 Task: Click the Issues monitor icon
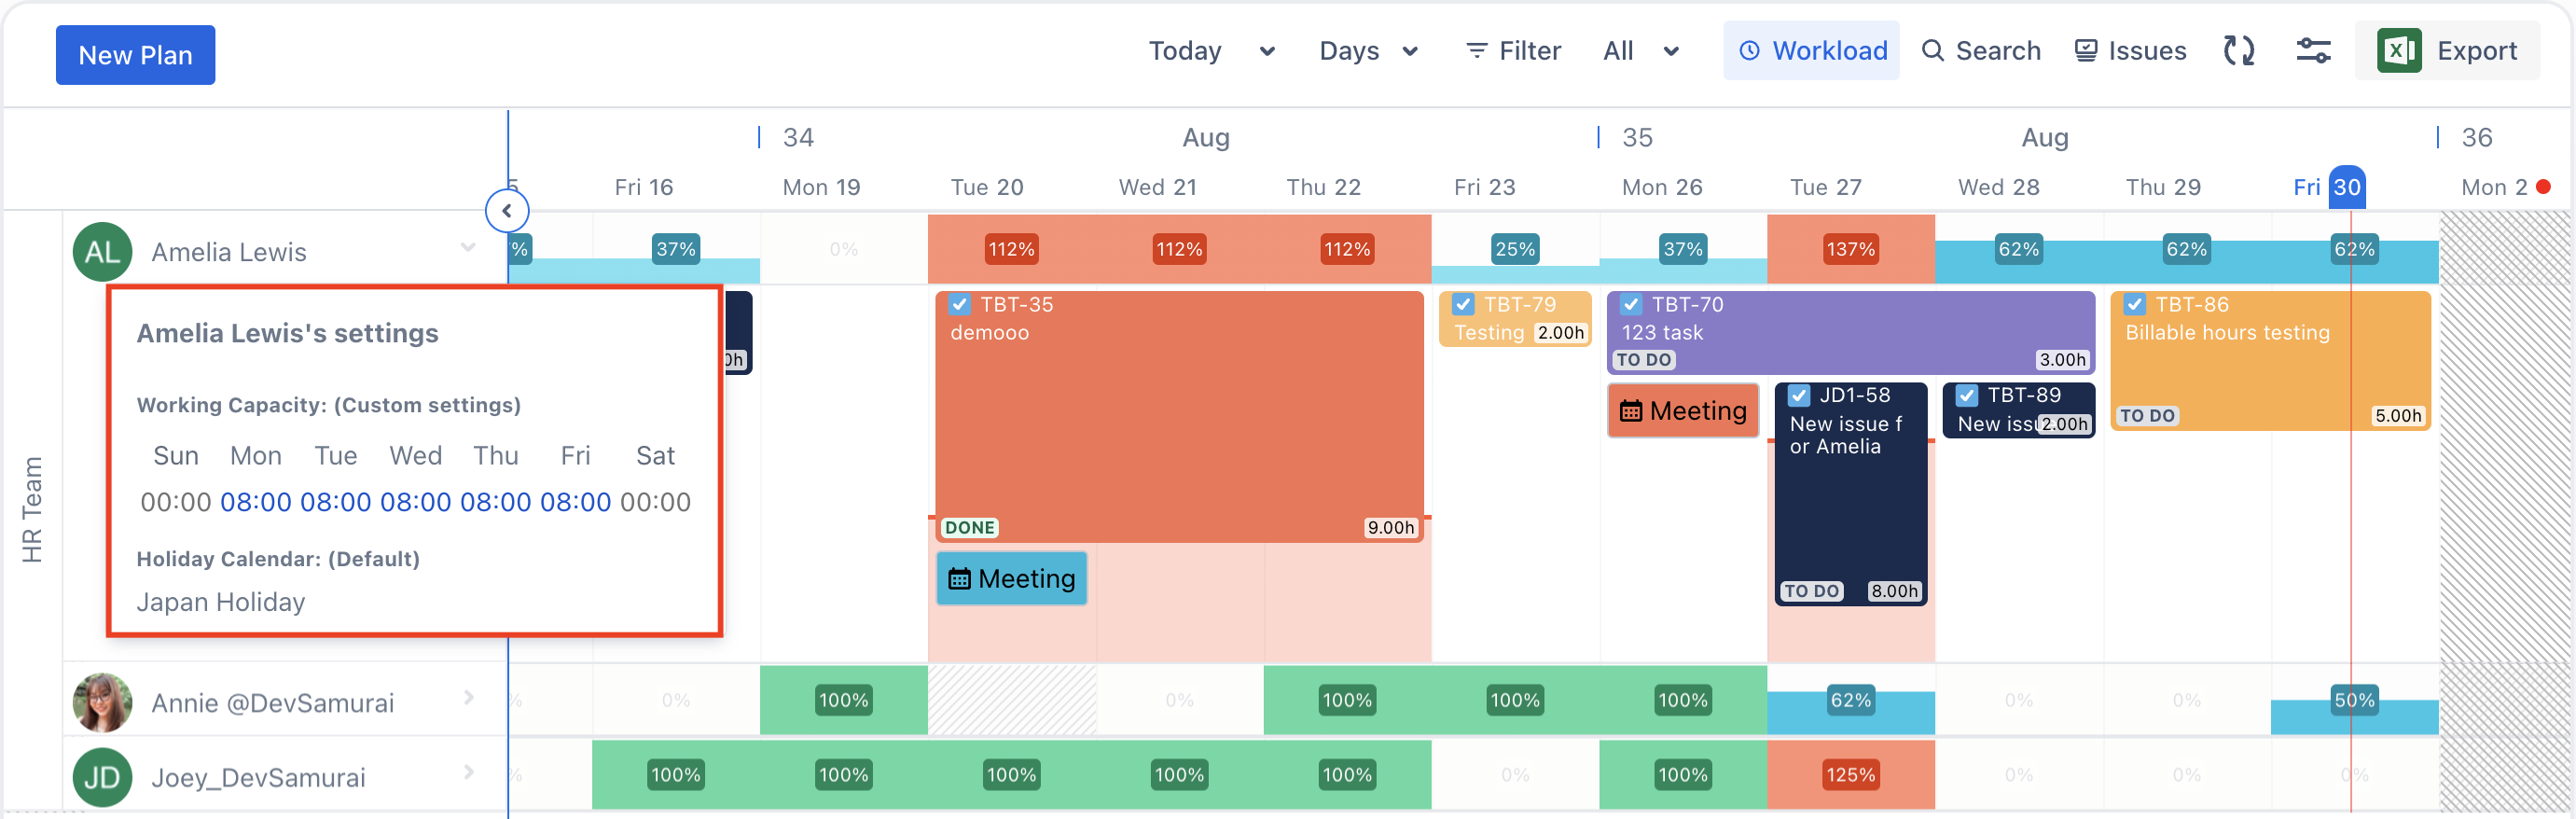[x=2086, y=50]
